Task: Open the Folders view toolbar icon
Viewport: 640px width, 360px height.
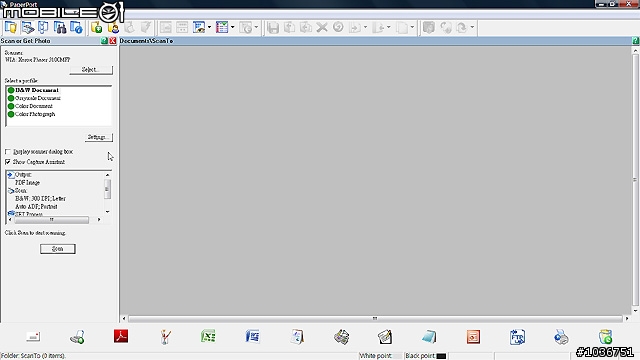Action: [x=11, y=28]
